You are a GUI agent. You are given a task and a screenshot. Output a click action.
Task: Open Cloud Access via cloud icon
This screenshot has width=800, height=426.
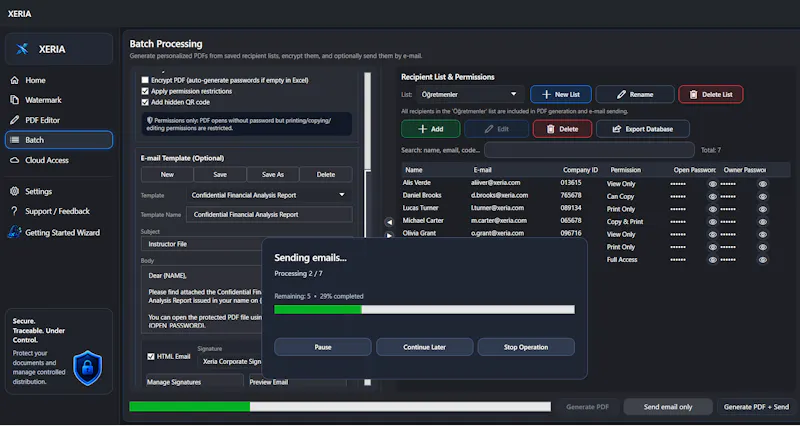[x=15, y=160]
